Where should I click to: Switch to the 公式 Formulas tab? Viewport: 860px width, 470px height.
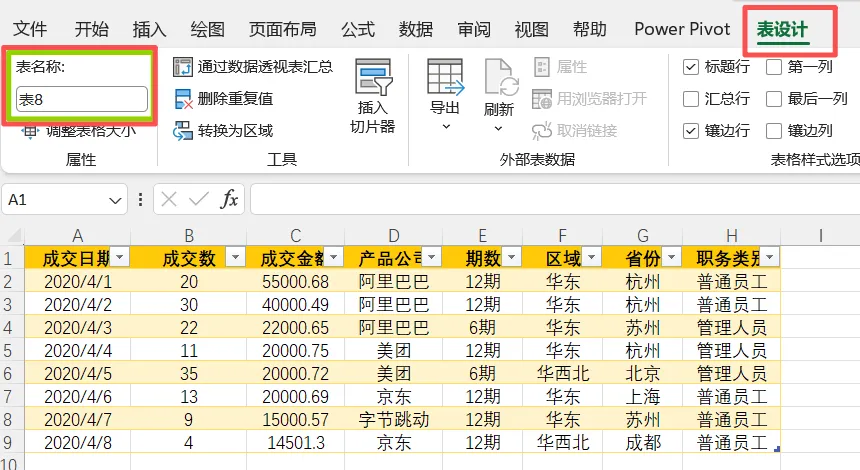[x=358, y=29]
